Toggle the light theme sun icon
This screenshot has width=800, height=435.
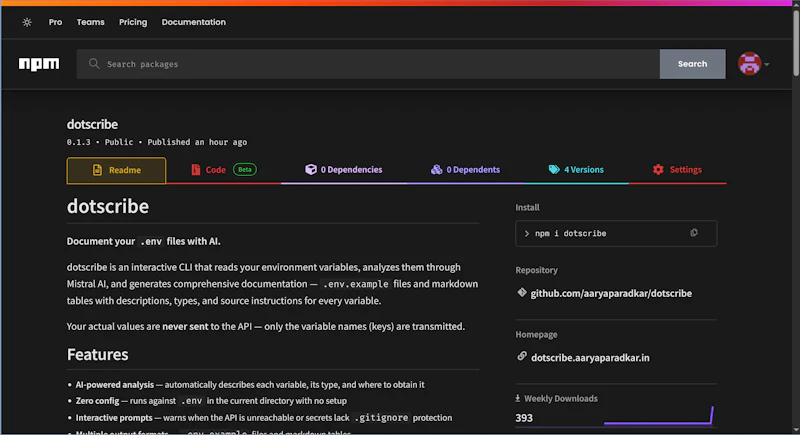tap(27, 22)
